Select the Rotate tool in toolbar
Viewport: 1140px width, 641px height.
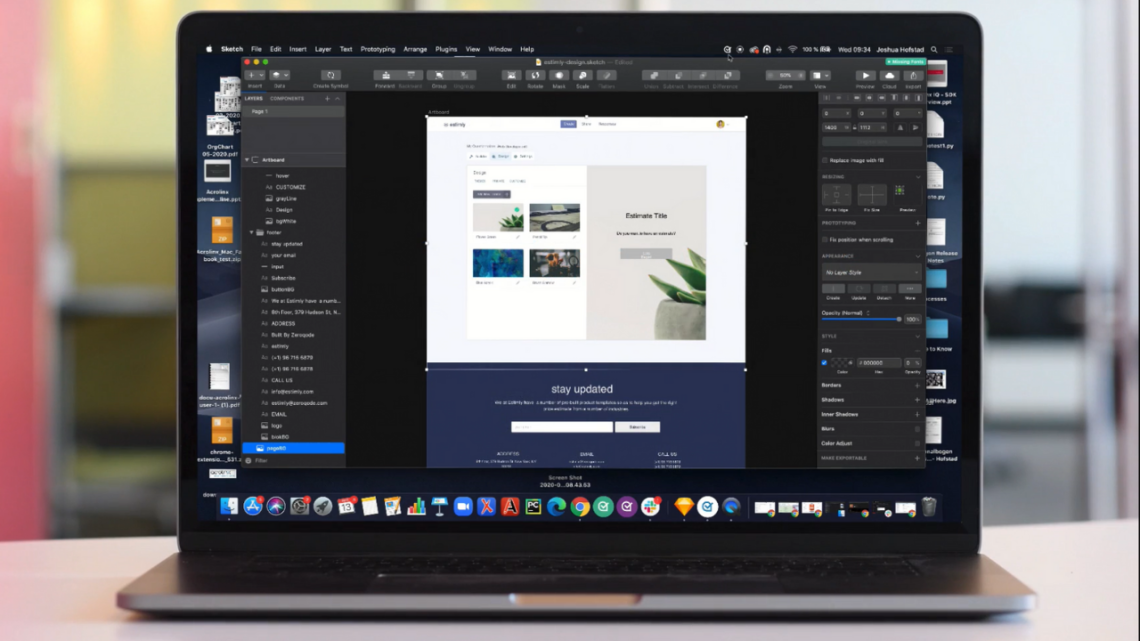pyautogui.click(x=535, y=75)
